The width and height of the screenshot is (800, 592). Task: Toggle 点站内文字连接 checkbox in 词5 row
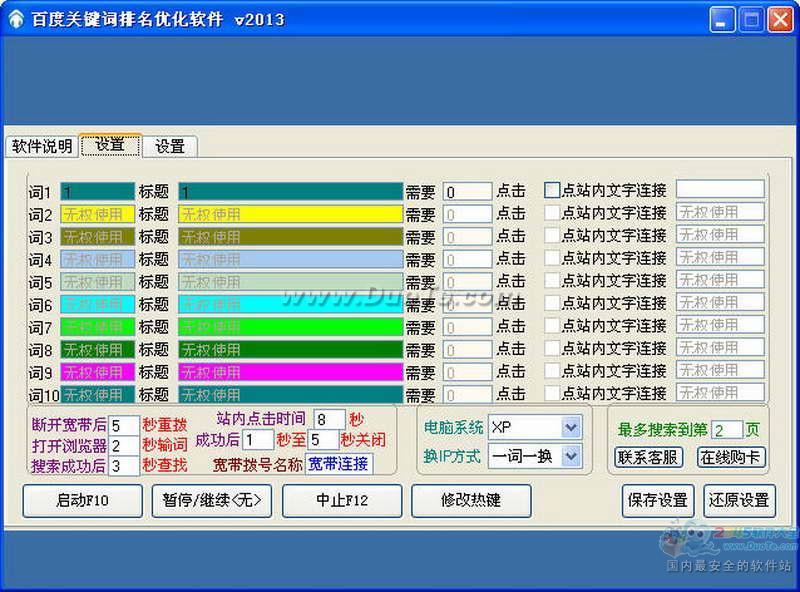552,280
